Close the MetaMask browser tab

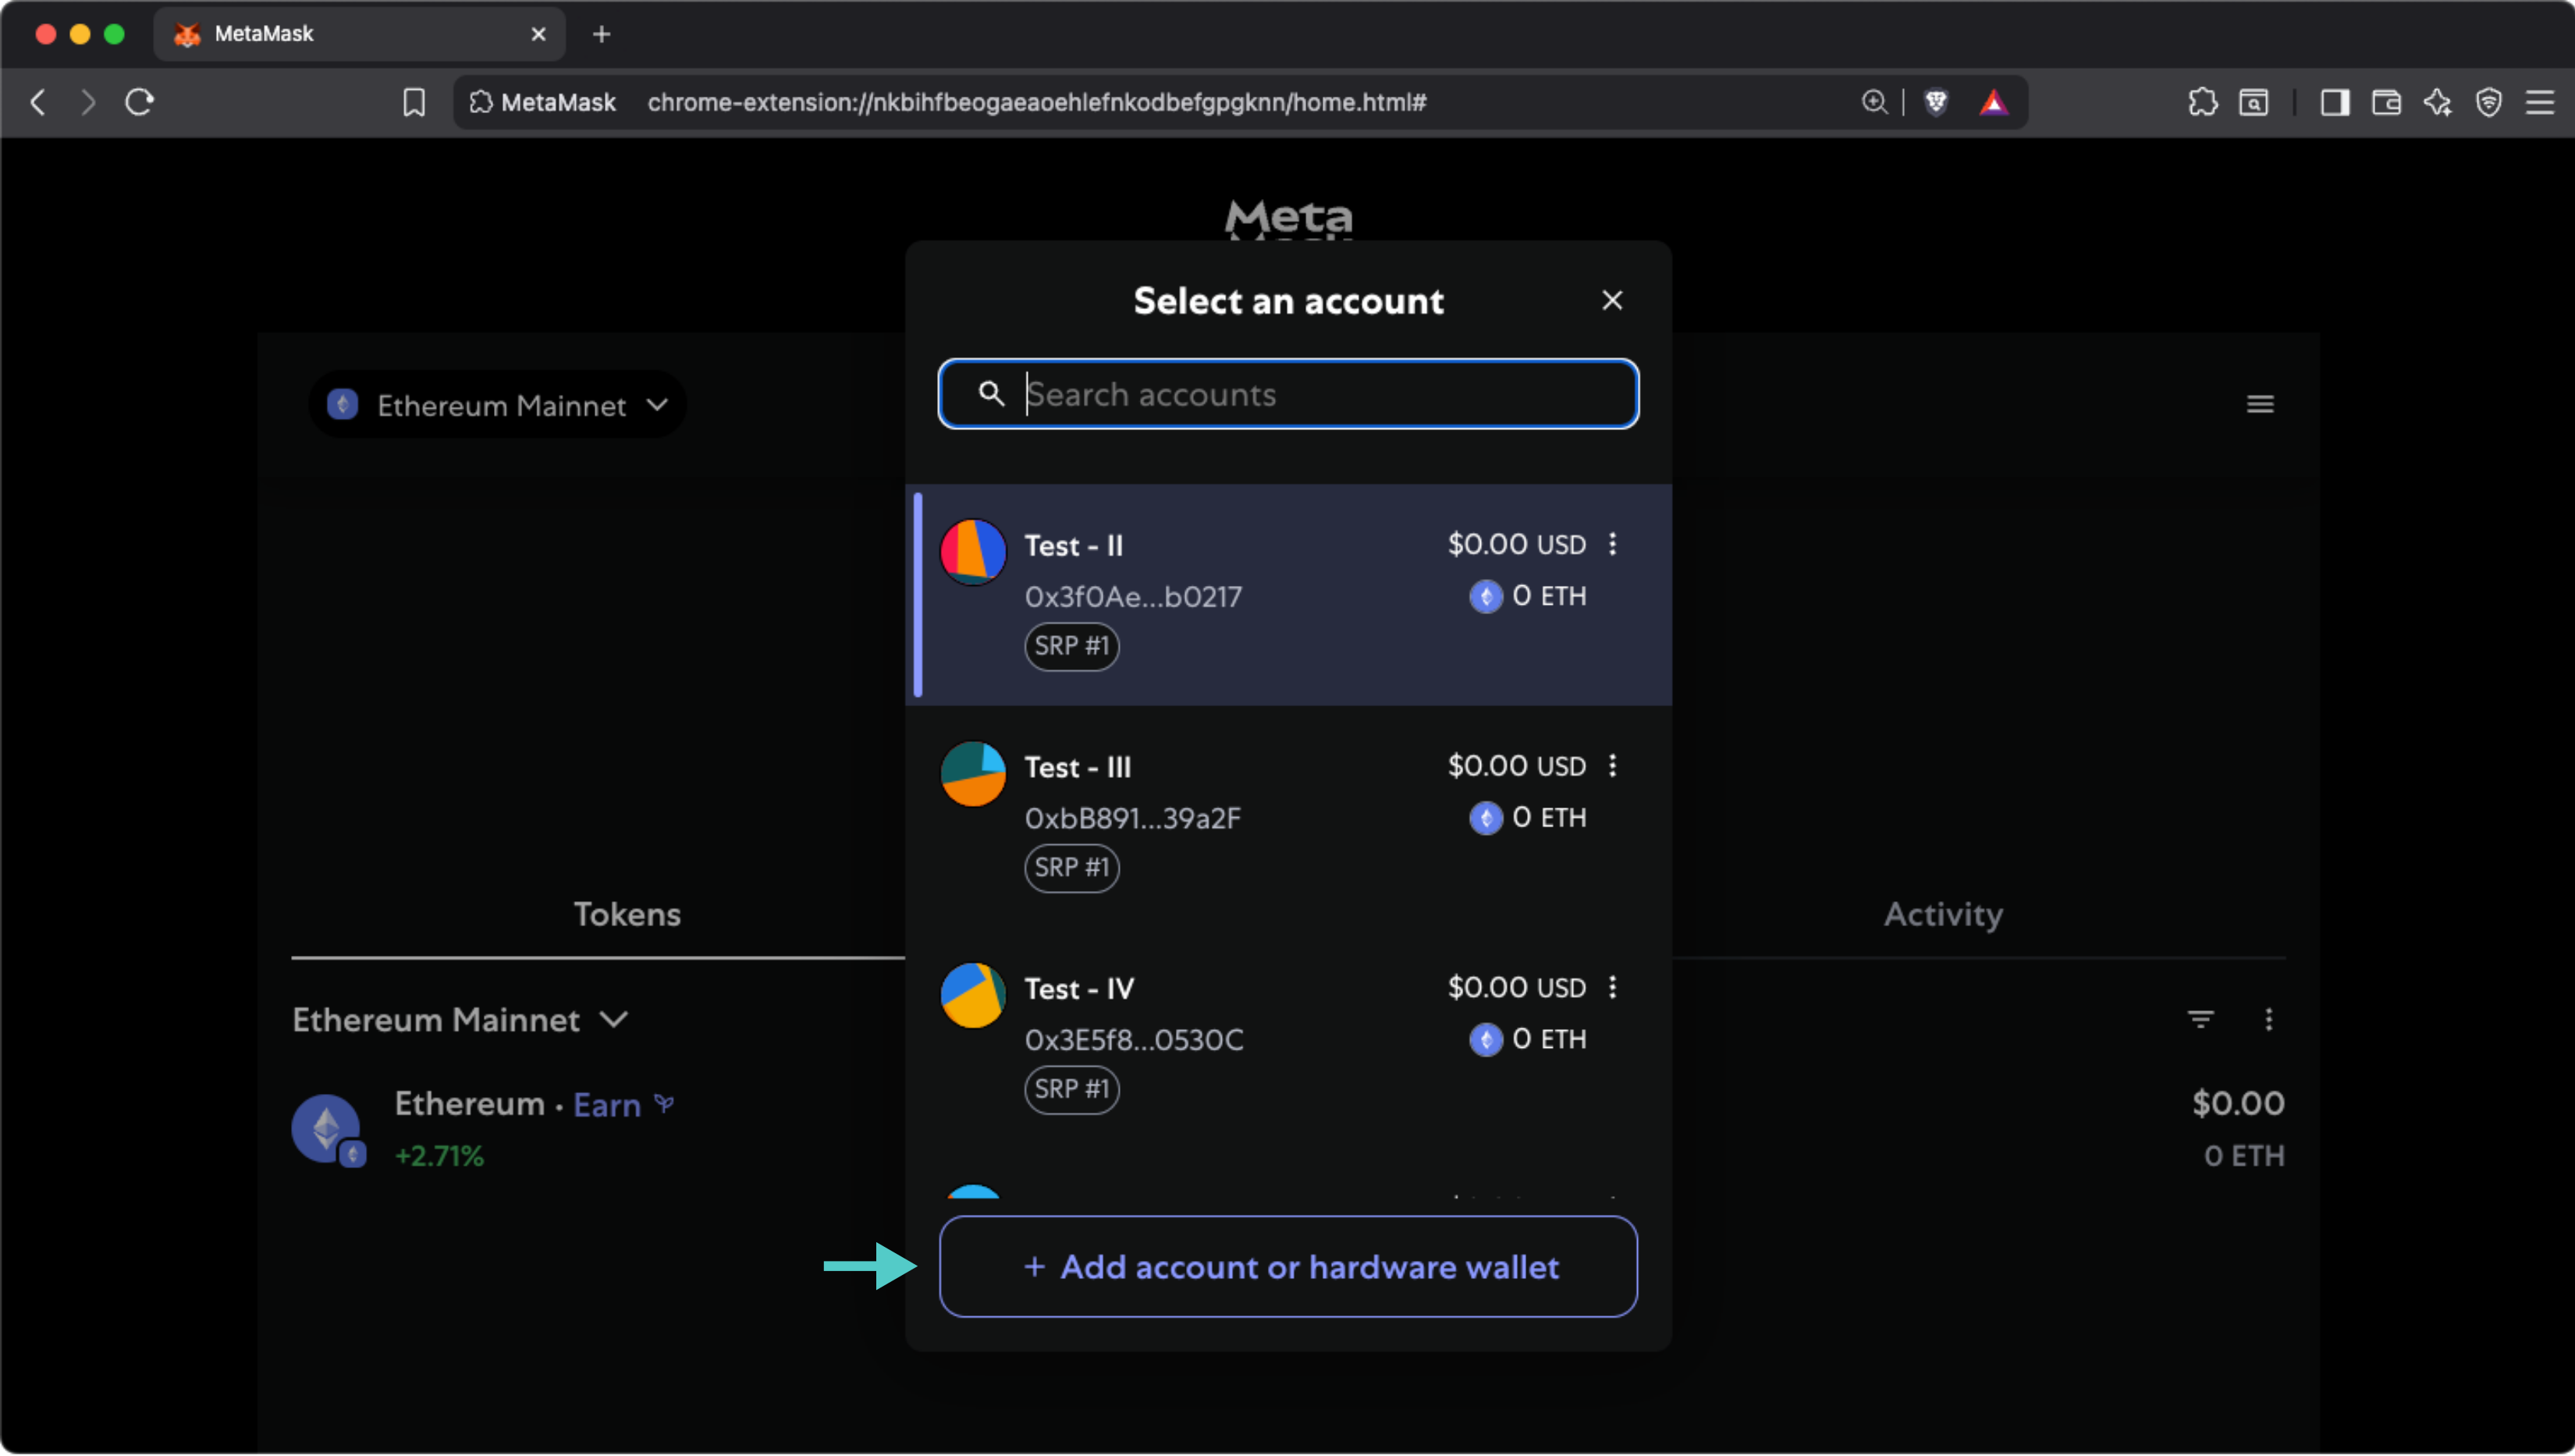[x=538, y=34]
